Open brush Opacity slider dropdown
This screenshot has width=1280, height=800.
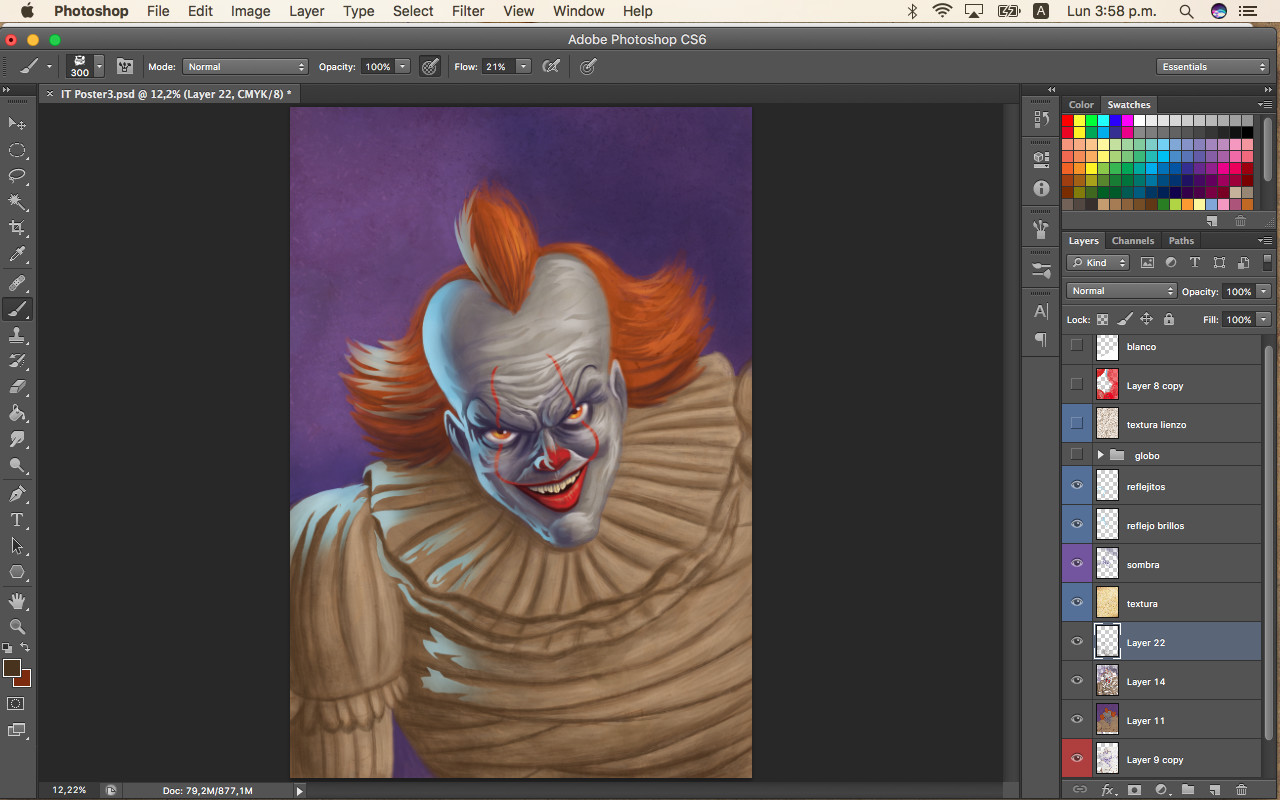pos(403,67)
